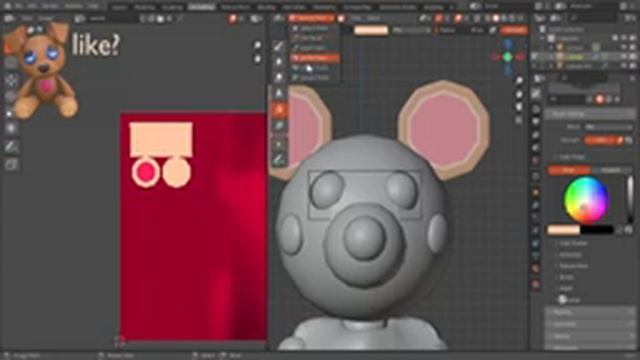Image resolution: width=640 pixels, height=360 pixels.
Task: Hide the first object under Collection via eye icon
Action: [625, 48]
